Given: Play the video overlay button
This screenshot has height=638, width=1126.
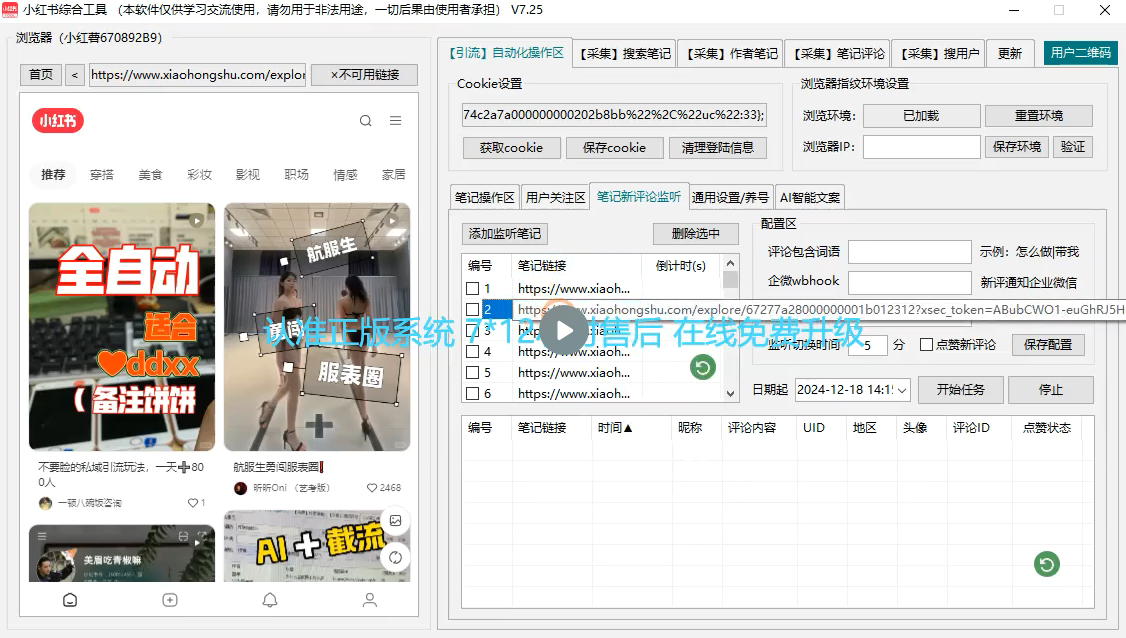Looking at the screenshot, I should pos(564,331).
